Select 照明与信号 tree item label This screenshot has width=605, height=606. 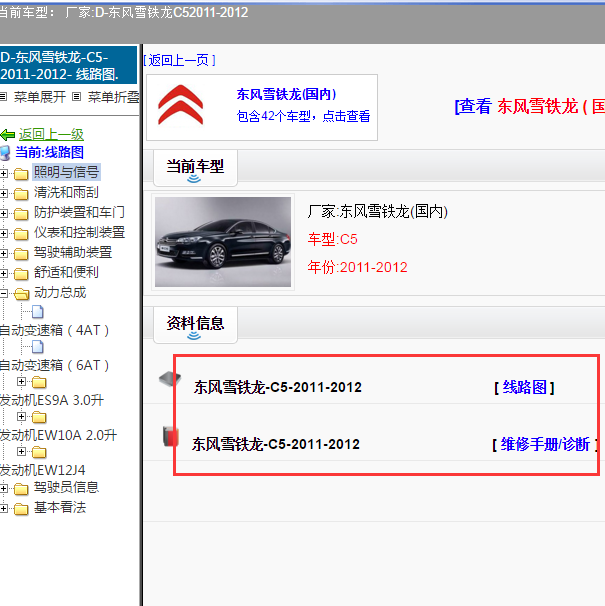pos(66,172)
